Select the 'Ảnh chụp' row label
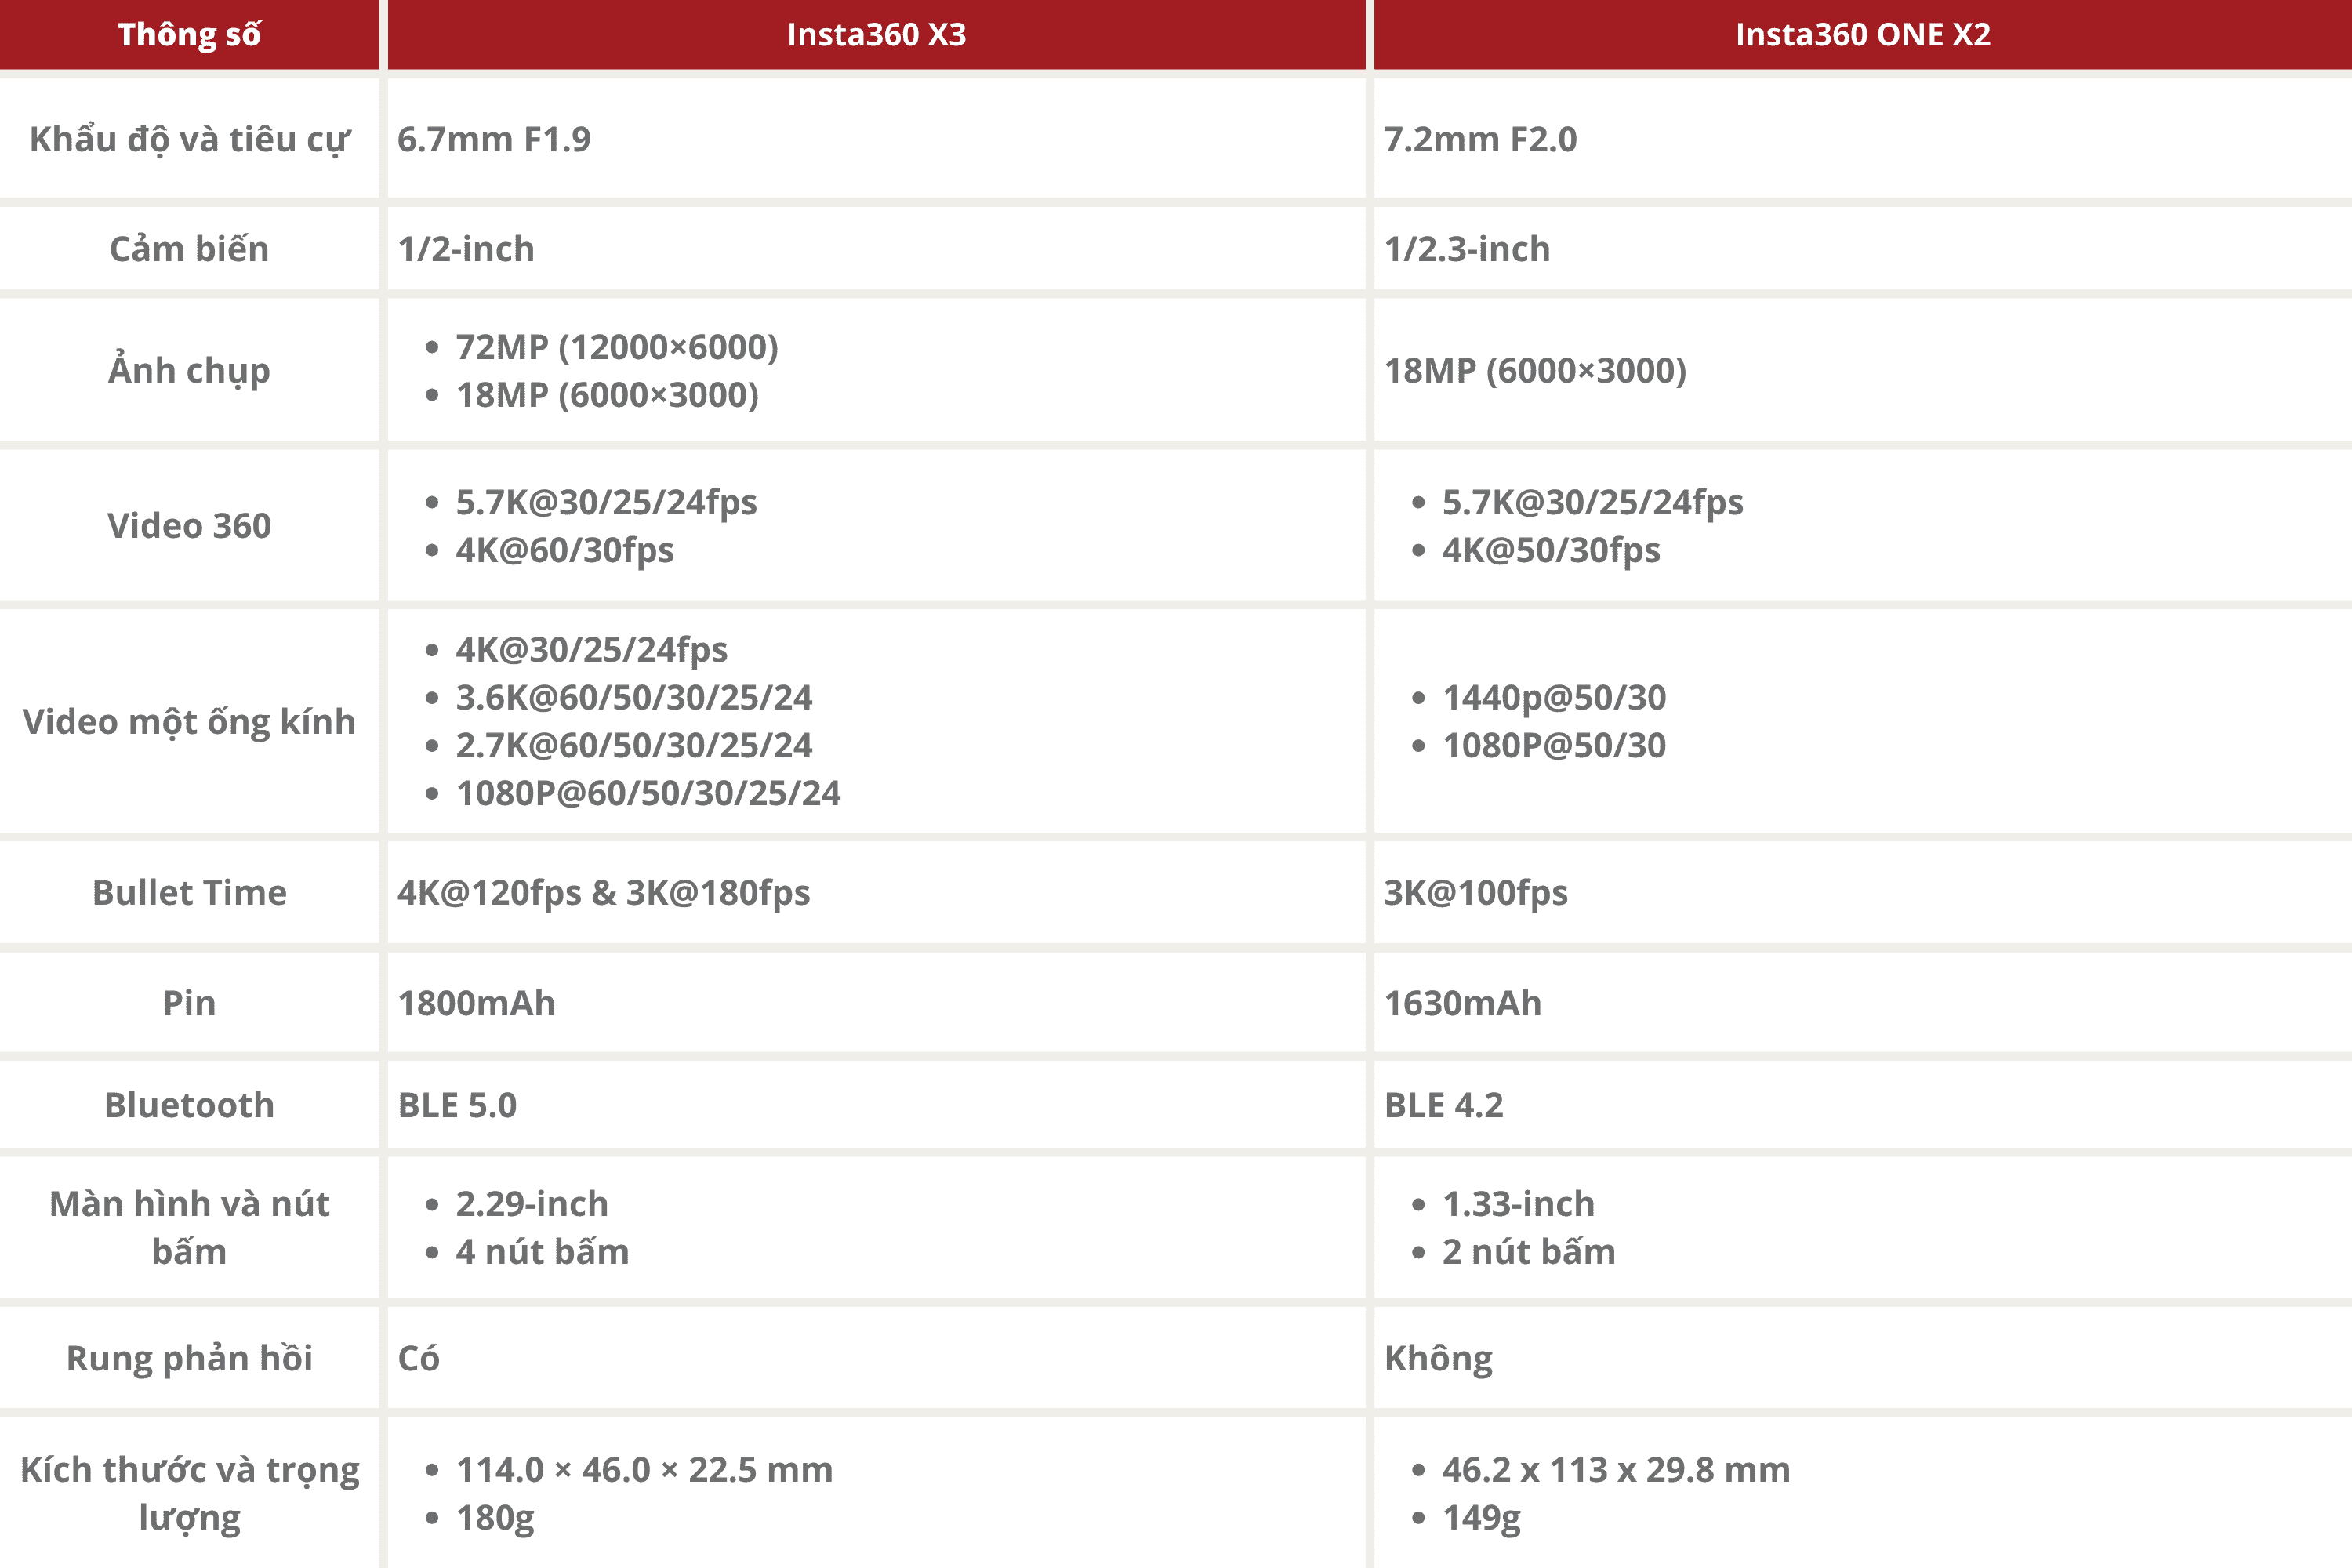The width and height of the screenshot is (2352, 1568). tap(189, 369)
